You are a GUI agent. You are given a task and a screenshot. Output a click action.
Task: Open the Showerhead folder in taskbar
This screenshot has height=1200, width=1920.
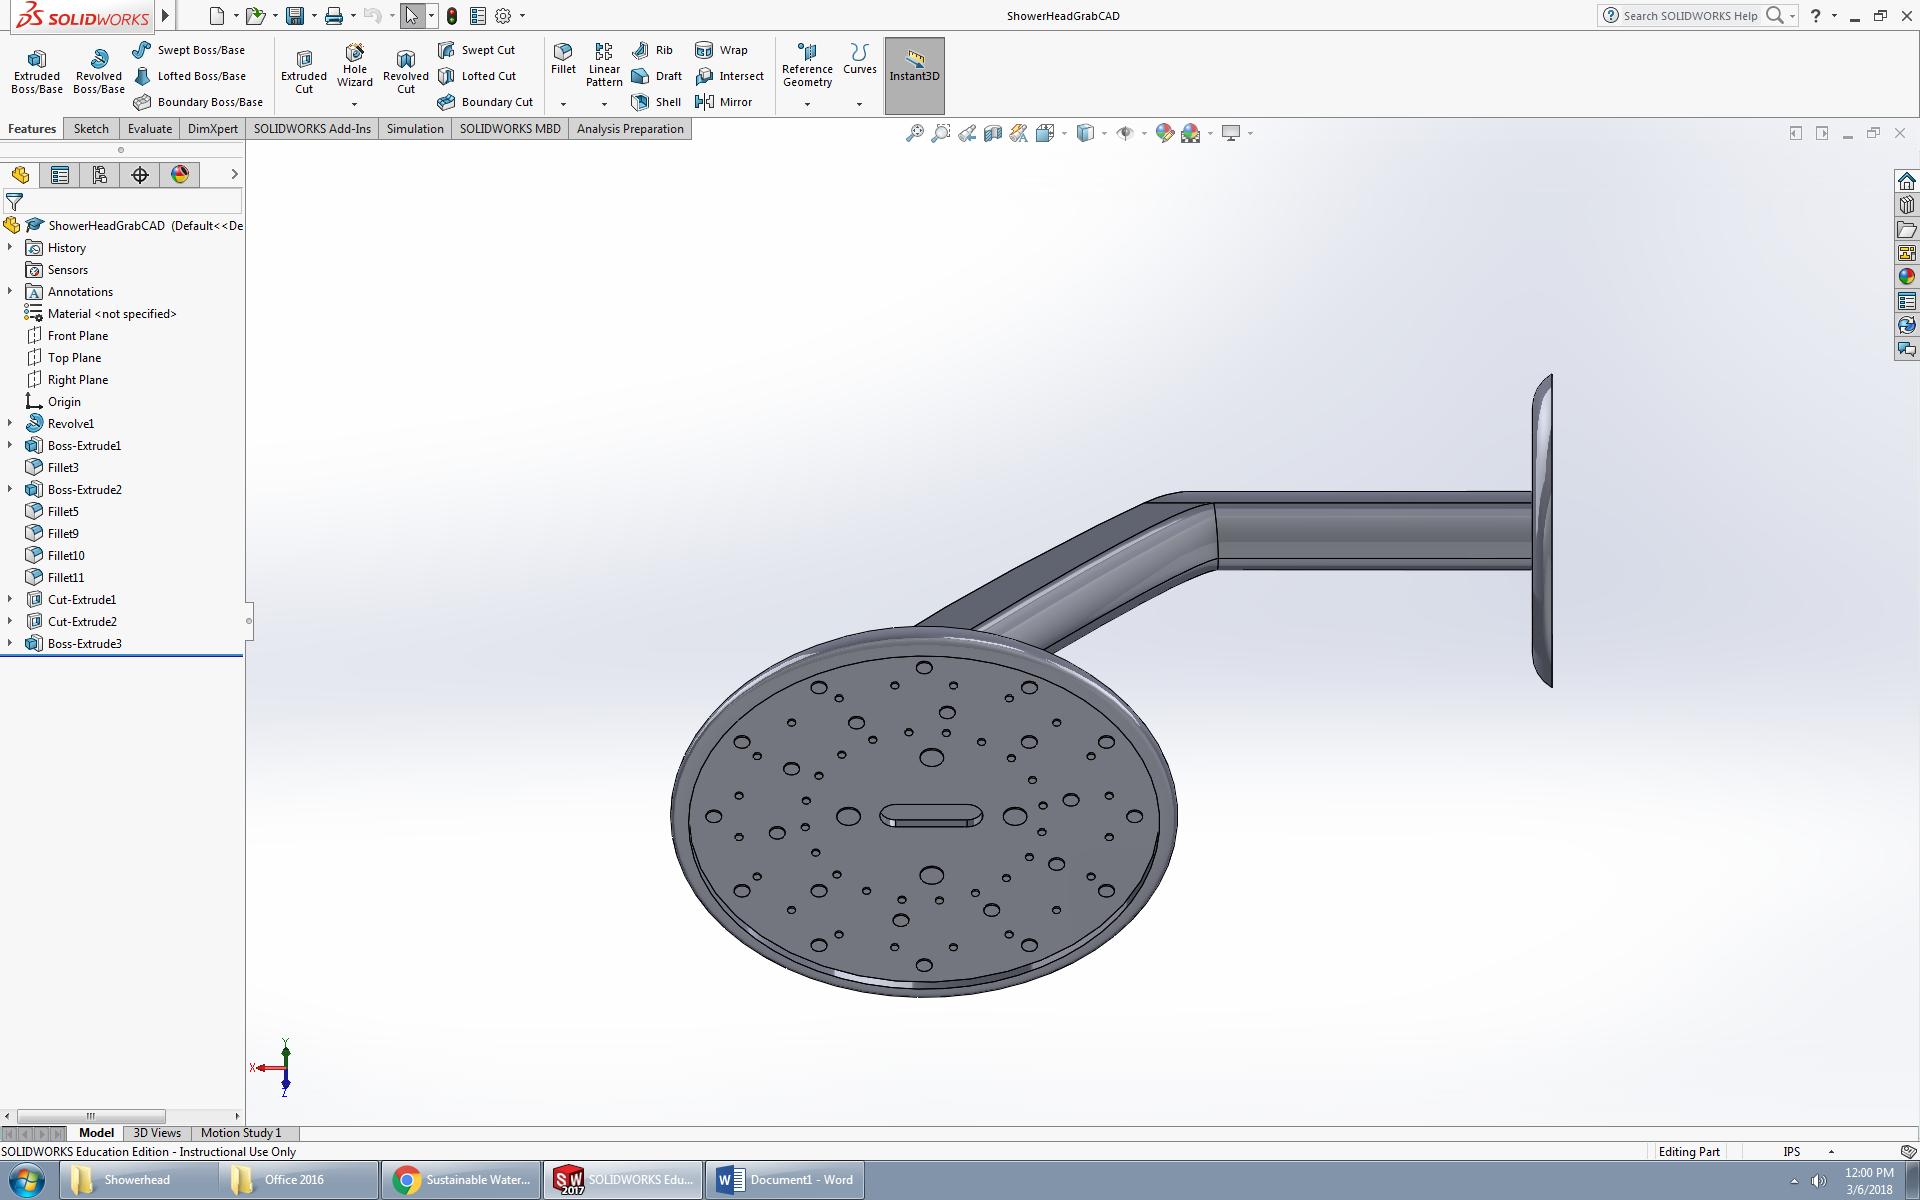138,1180
